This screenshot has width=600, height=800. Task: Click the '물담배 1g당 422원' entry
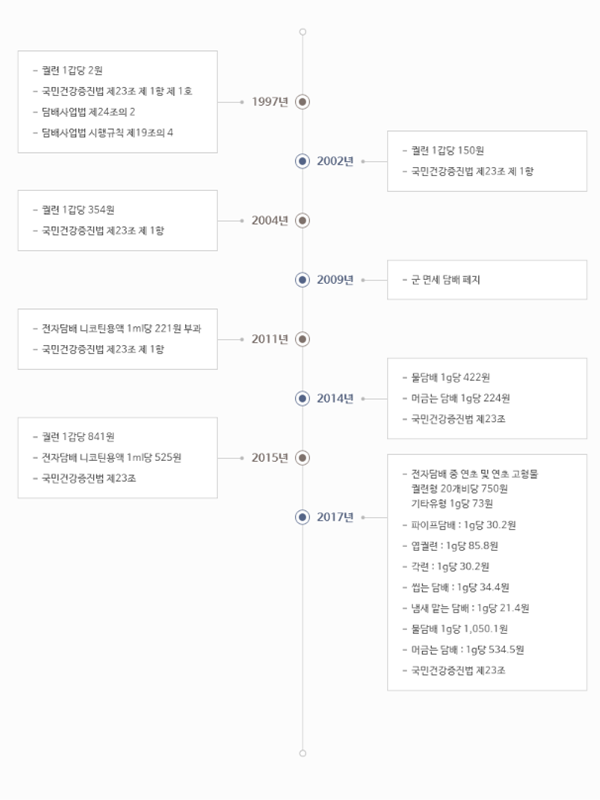[451, 378]
